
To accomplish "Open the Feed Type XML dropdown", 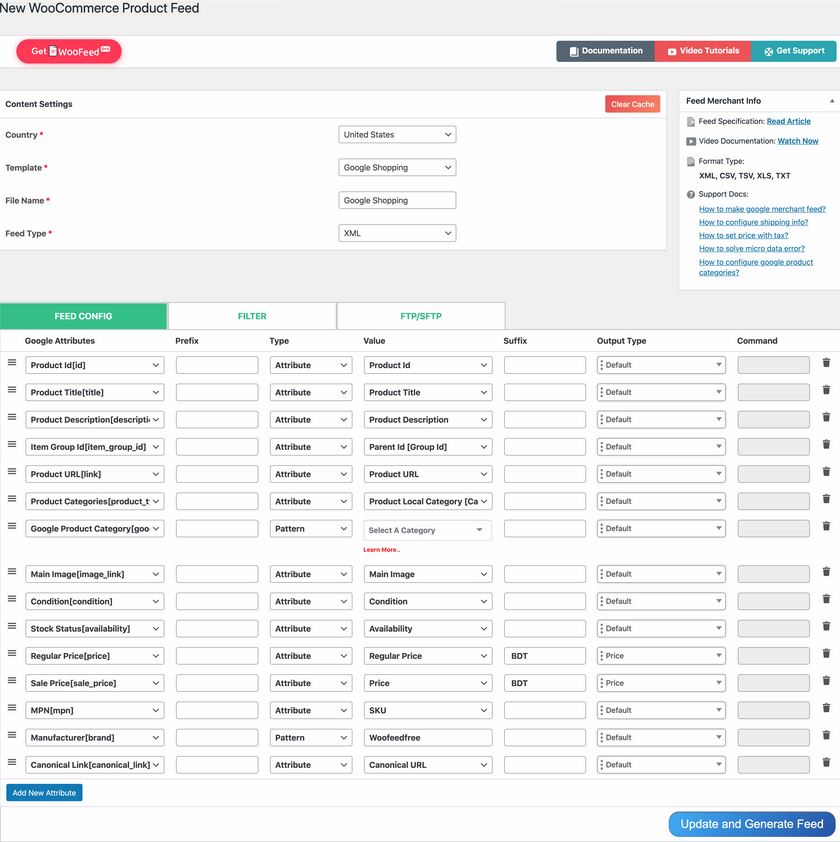I will pyautogui.click(x=397, y=233).
